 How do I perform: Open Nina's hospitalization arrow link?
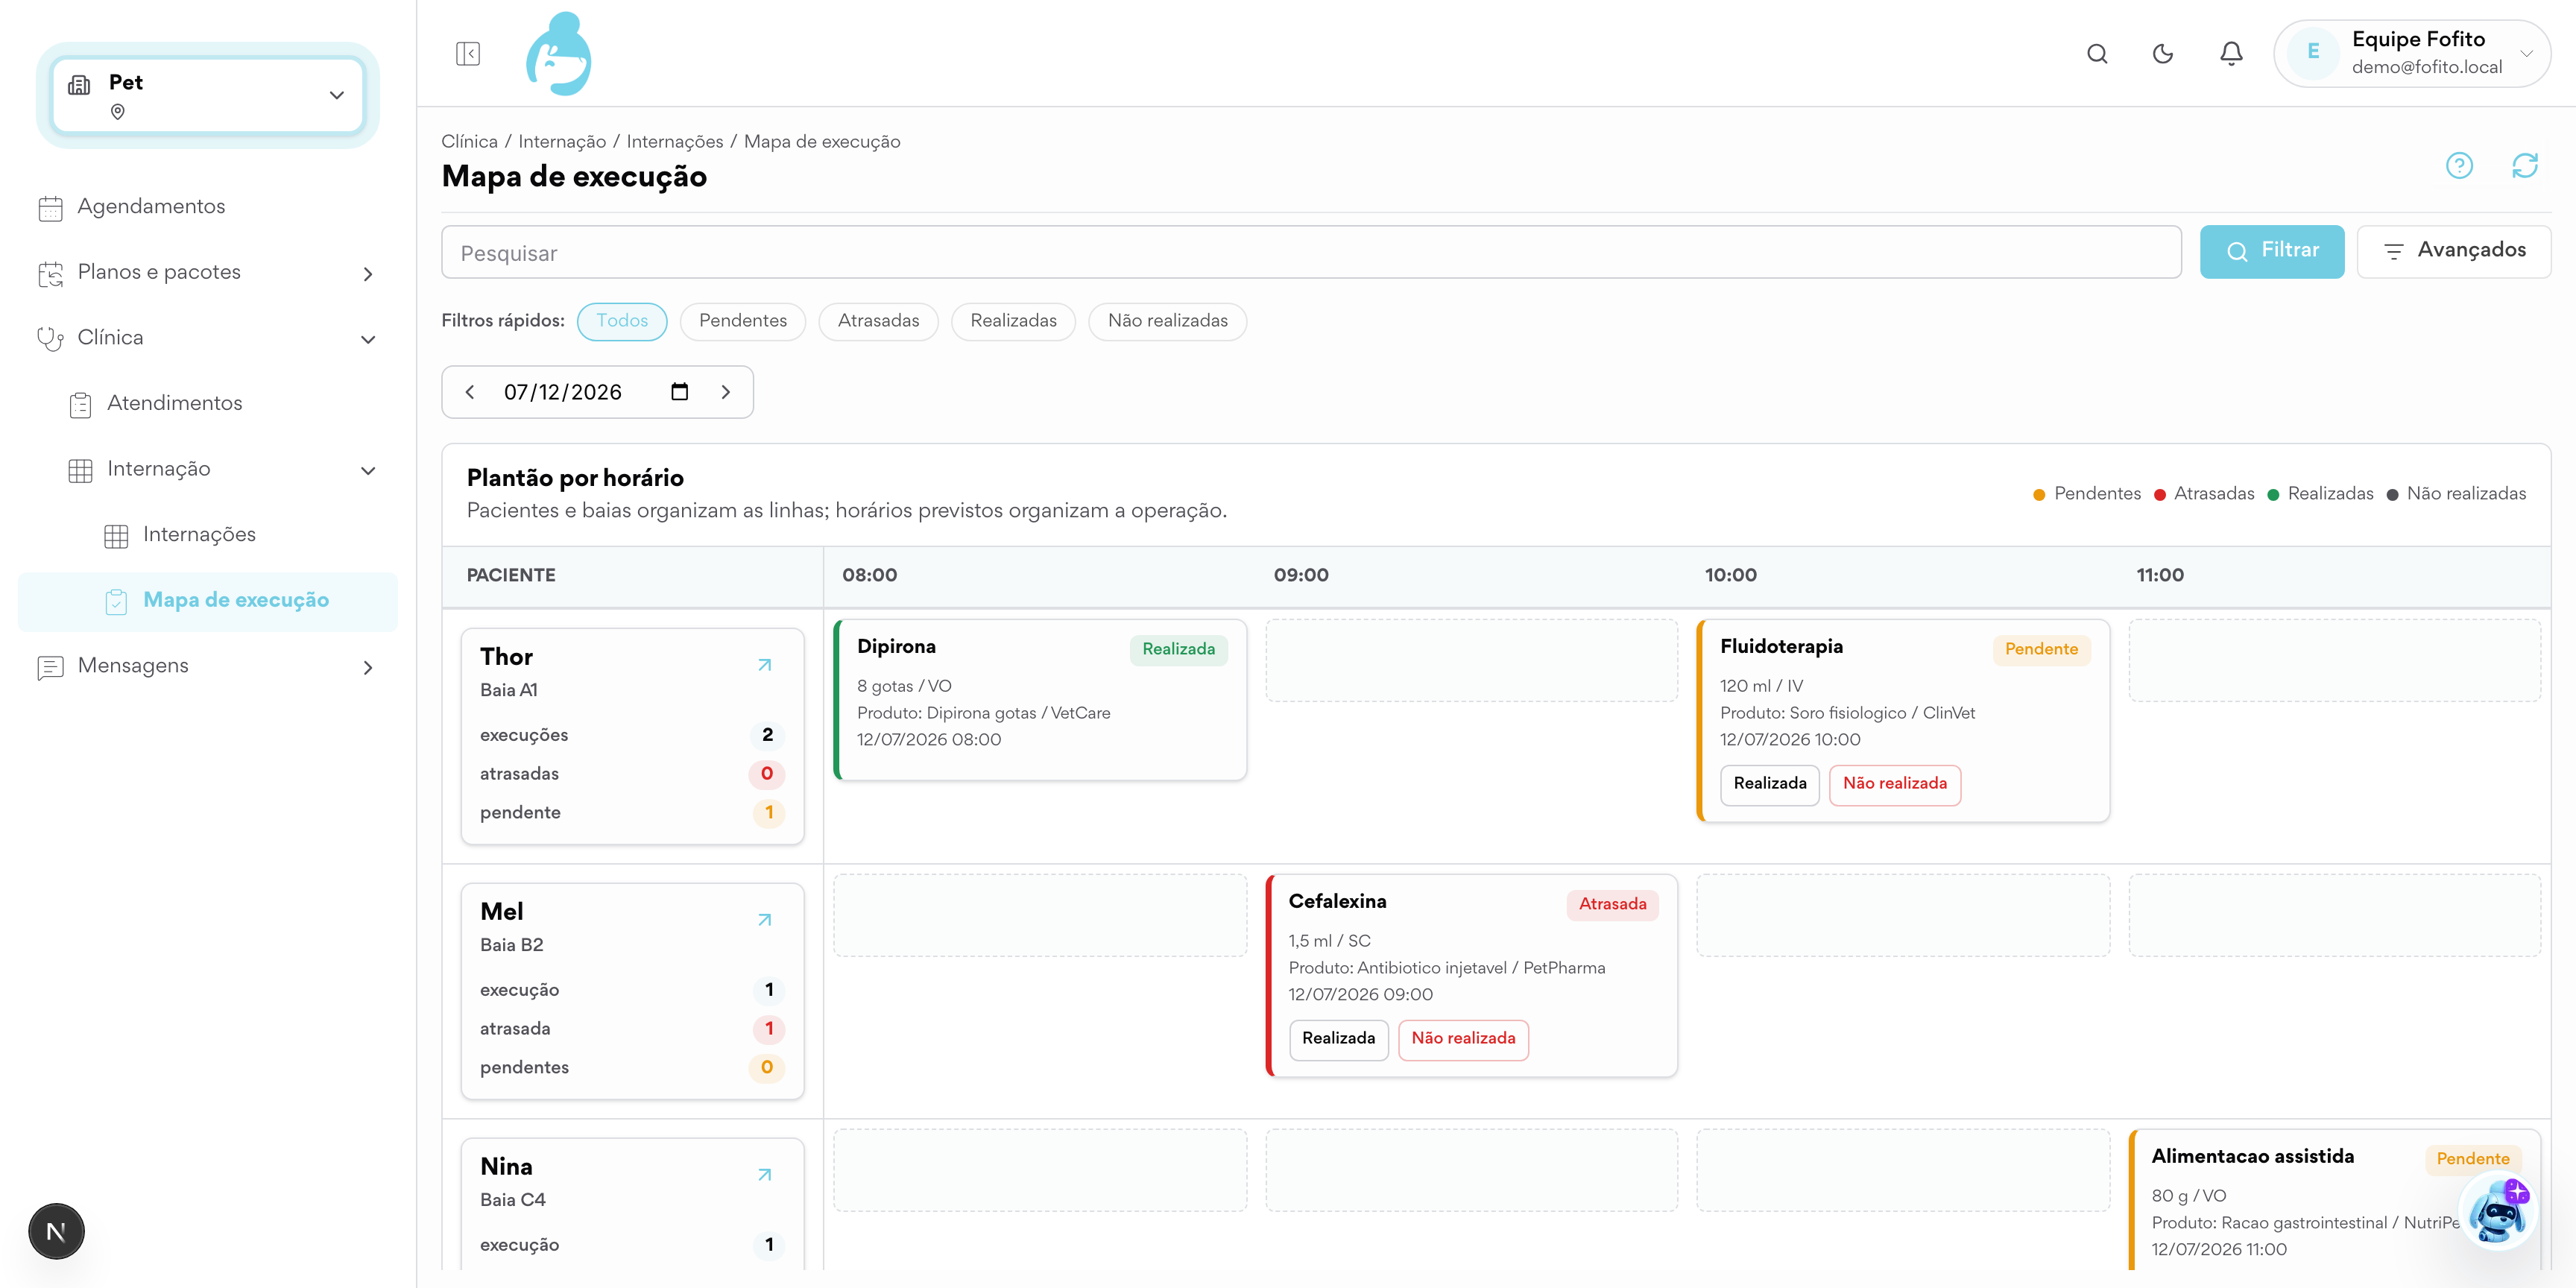coord(765,1175)
